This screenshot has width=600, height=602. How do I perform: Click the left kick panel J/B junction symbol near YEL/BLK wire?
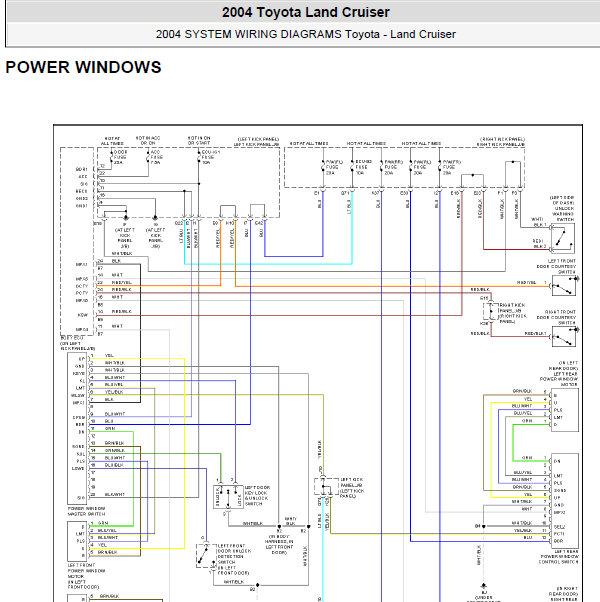(x=326, y=487)
